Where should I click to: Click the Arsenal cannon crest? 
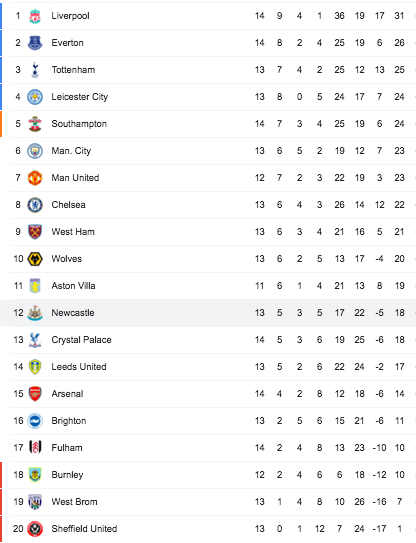click(x=35, y=394)
